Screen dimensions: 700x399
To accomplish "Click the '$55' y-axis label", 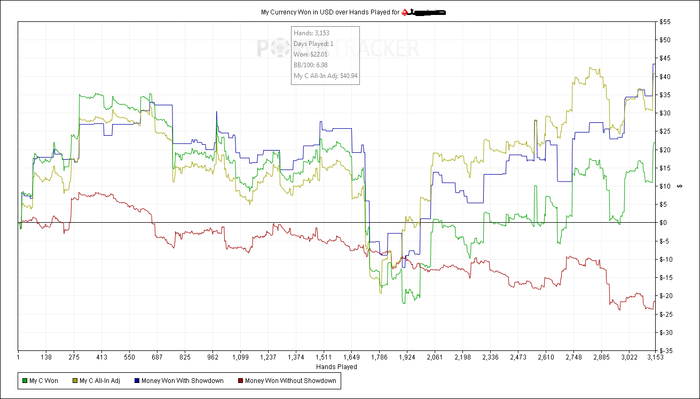I will point(664,21).
